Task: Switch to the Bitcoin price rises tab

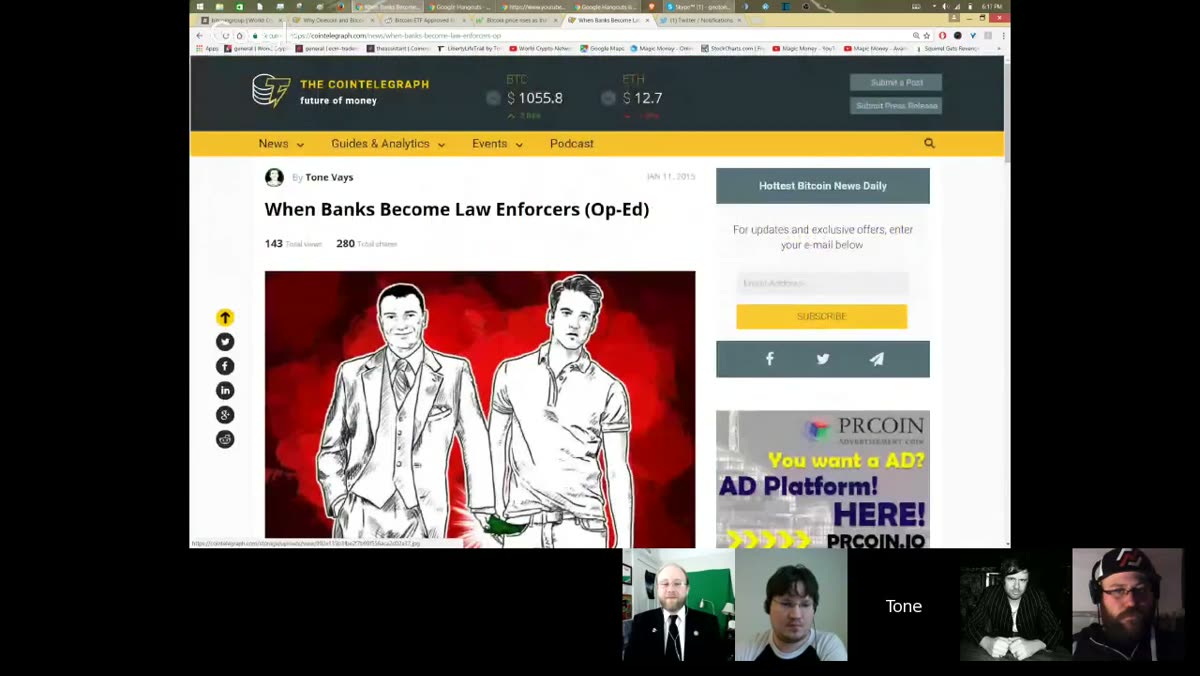Action: 515,20
